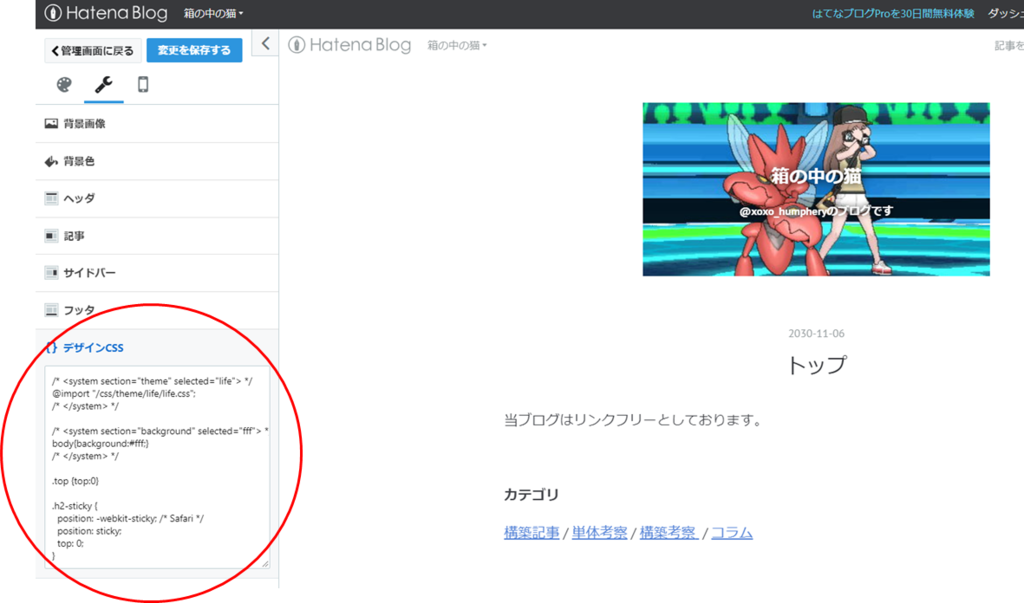Open the 箱の中の猫 blog dropdown in top bar
Viewport: 1024px width, 603px height.
[x=214, y=13]
